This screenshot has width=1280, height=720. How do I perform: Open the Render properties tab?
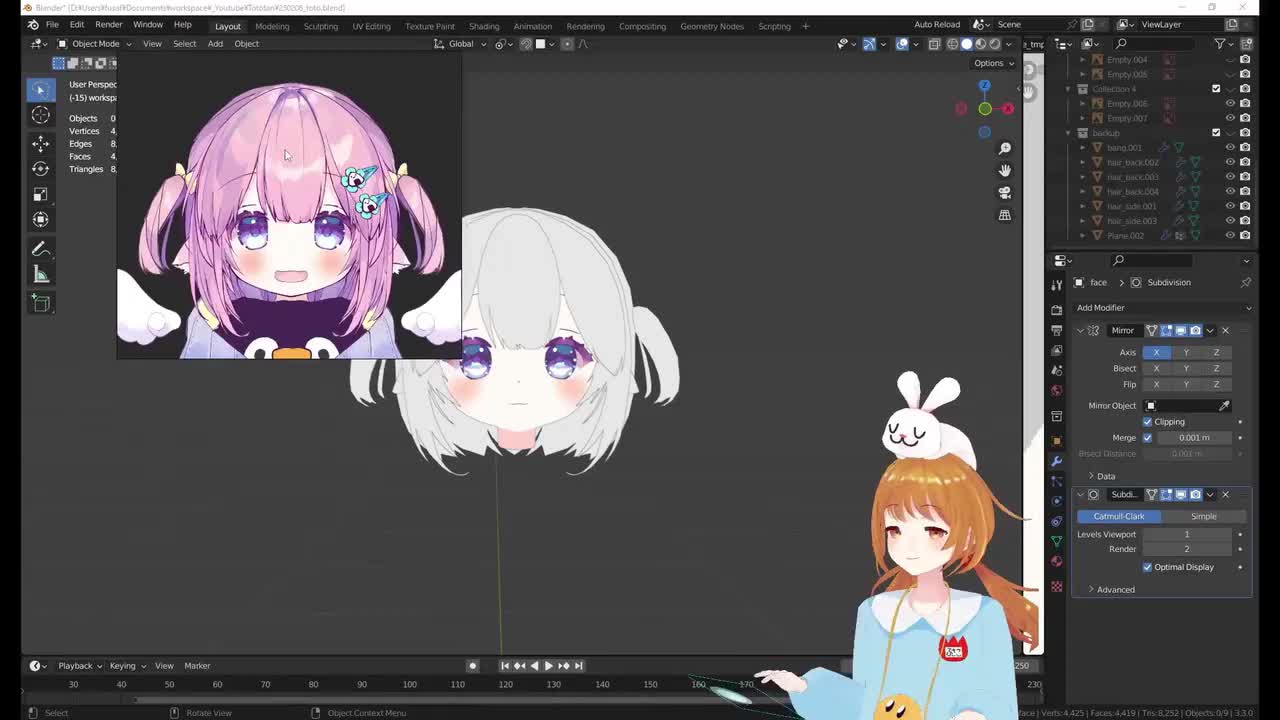click(x=1057, y=310)
